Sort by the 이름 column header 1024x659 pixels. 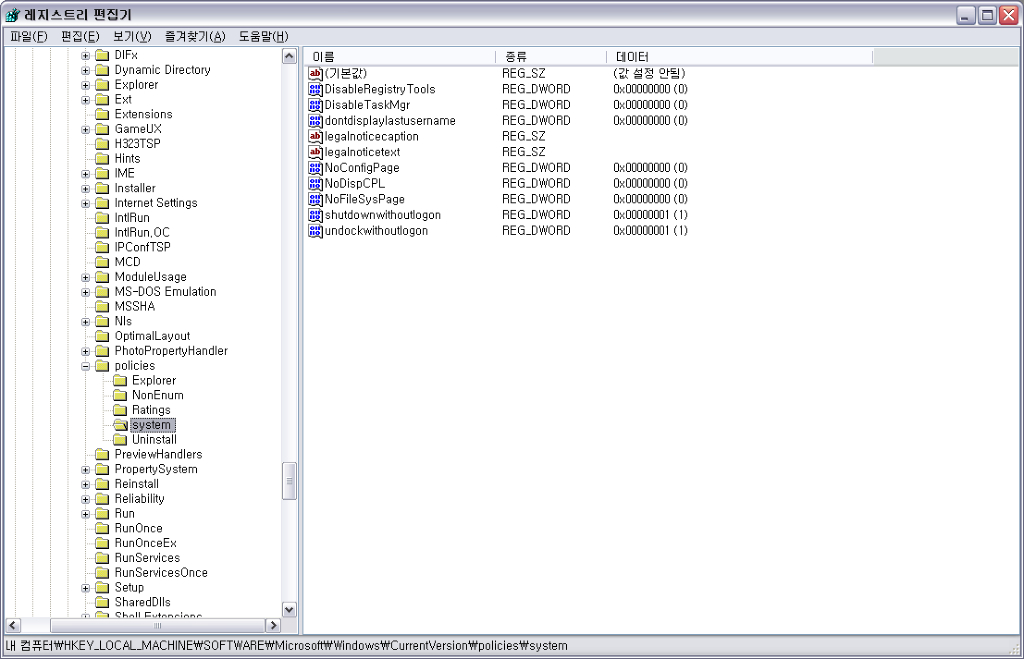400,57
